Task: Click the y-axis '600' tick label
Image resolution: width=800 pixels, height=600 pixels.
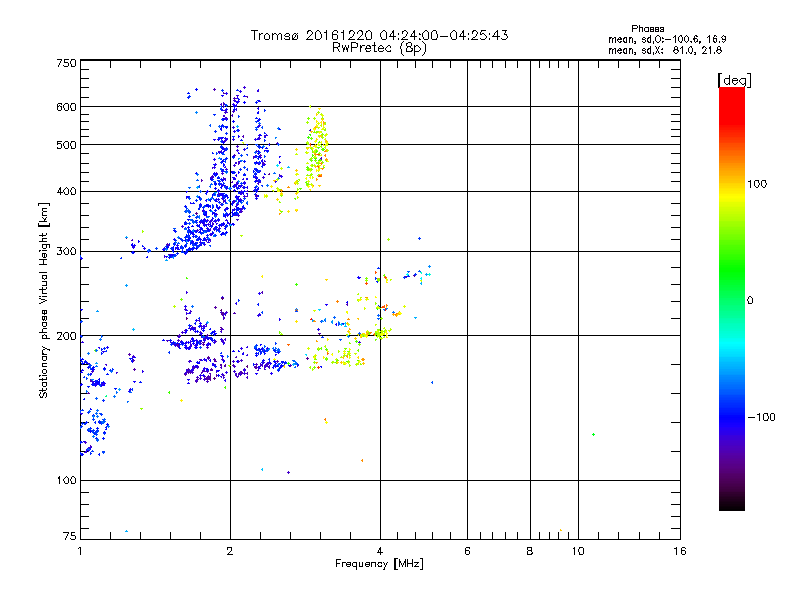Action: tap(66, 107)
